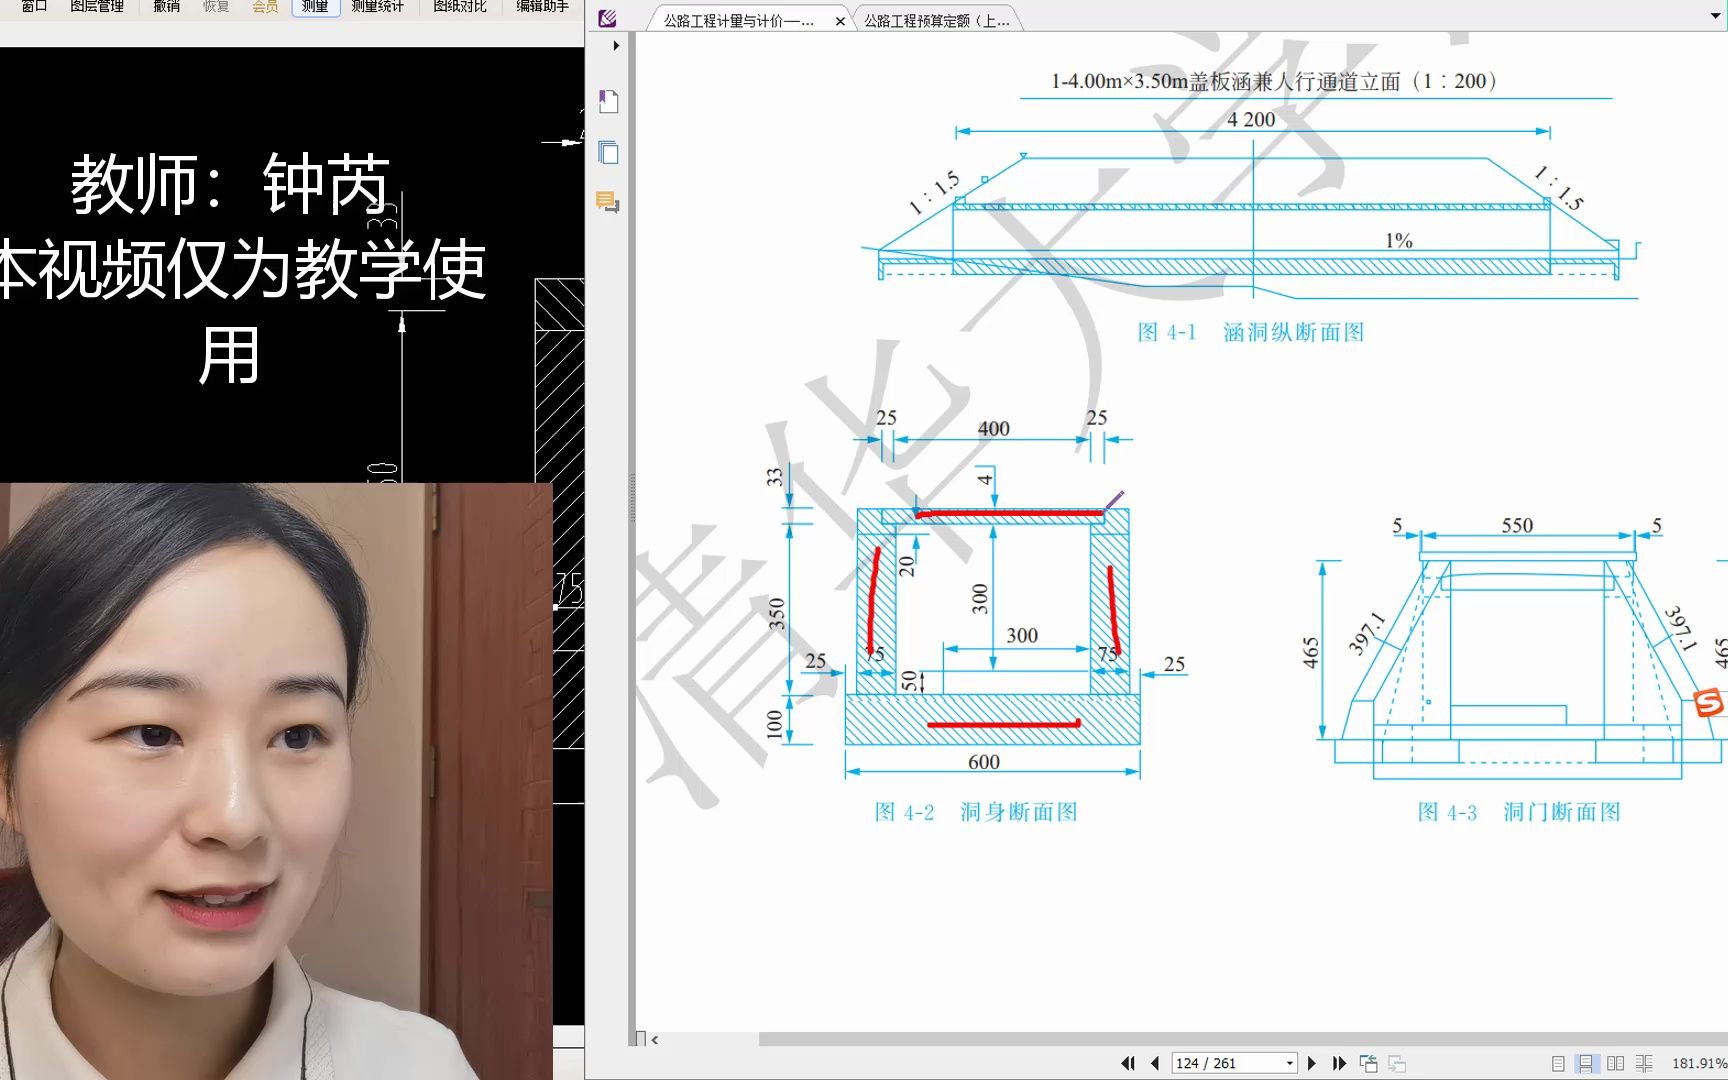The width and height of the screenshot is (1728, 1080).
Task: Click the title 1-4.00m×3.50m盖板涵兼人行通道立面
Action: 1275,81
